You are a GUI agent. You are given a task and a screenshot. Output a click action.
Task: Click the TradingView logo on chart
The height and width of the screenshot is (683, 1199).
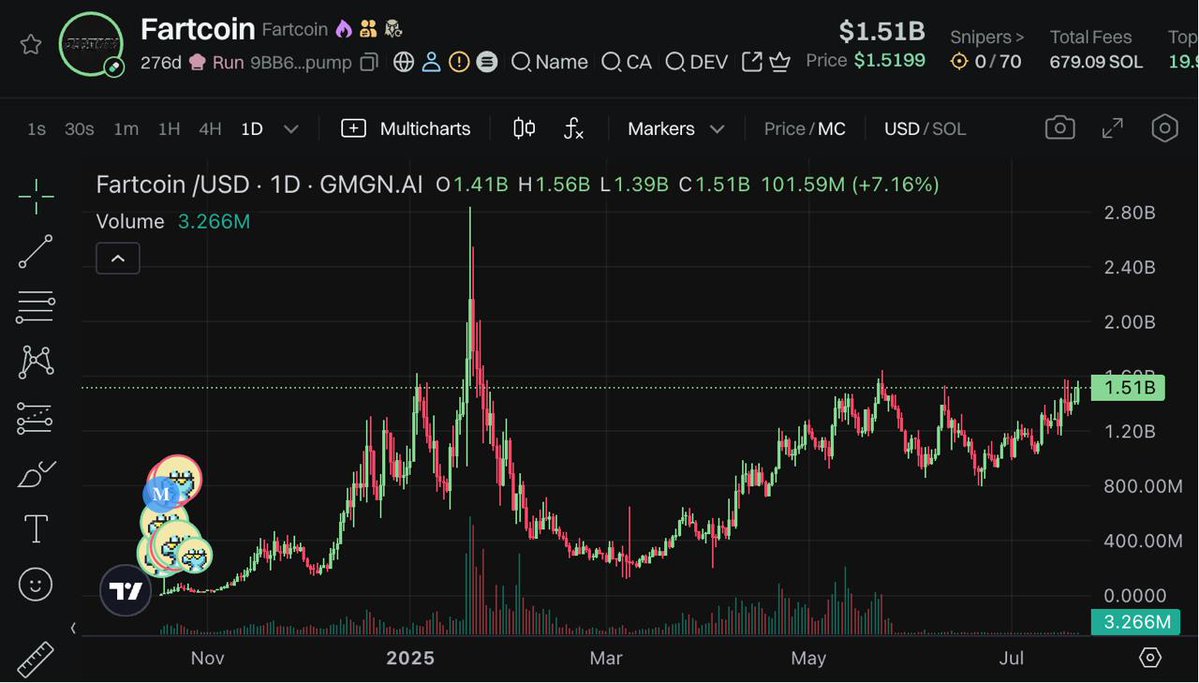[x=125, y=590]
